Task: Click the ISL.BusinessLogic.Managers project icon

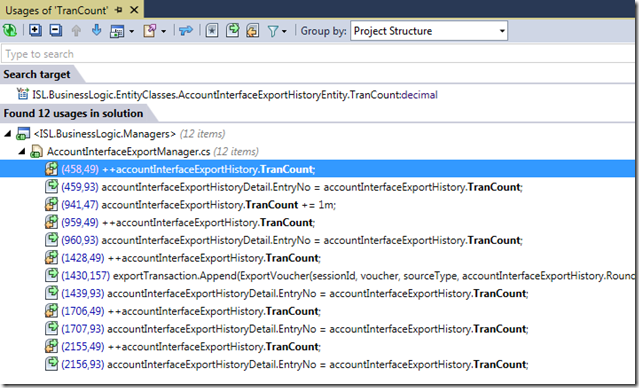Action: tap(23, 133)
